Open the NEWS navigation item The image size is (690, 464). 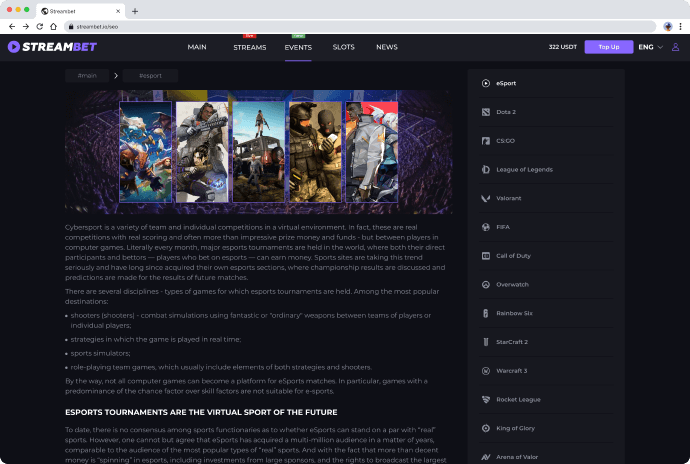(x=387, y=47)
